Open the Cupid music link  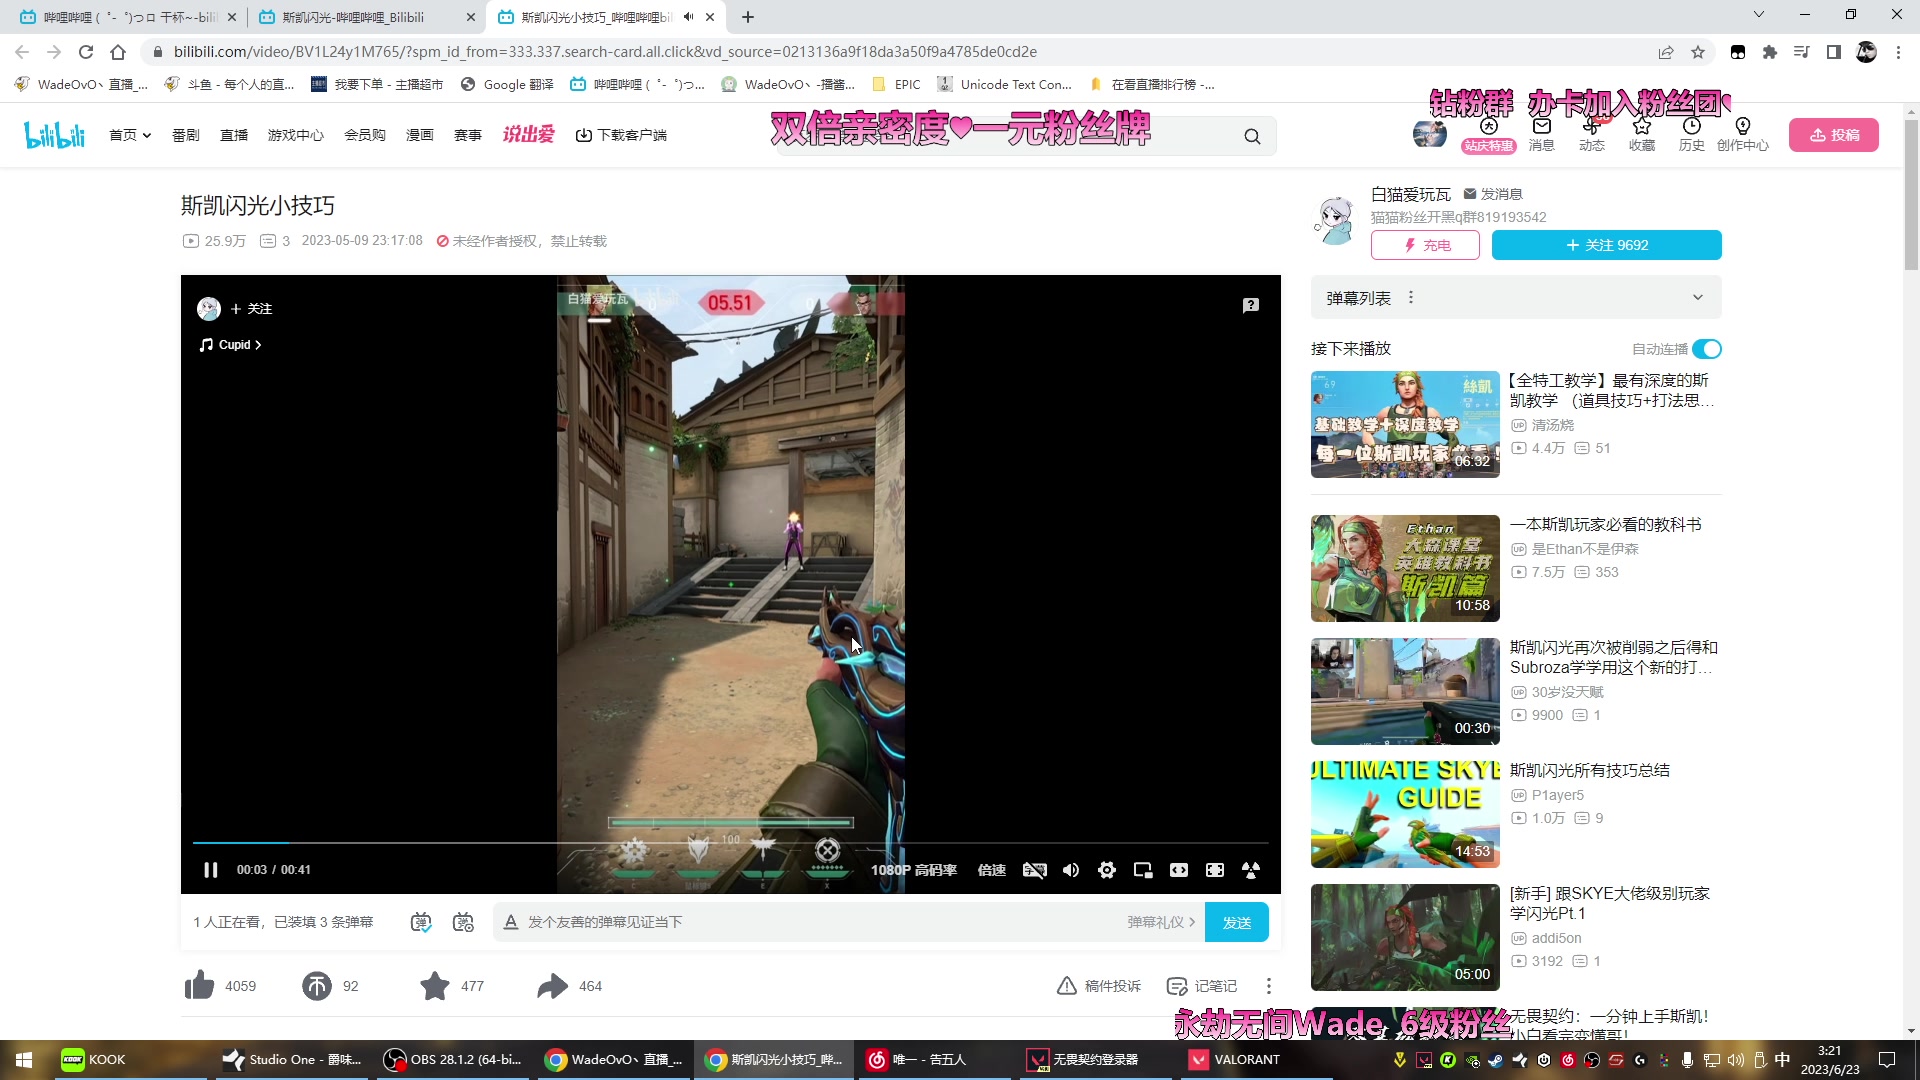pyautogui.click(x=231, y=345)
